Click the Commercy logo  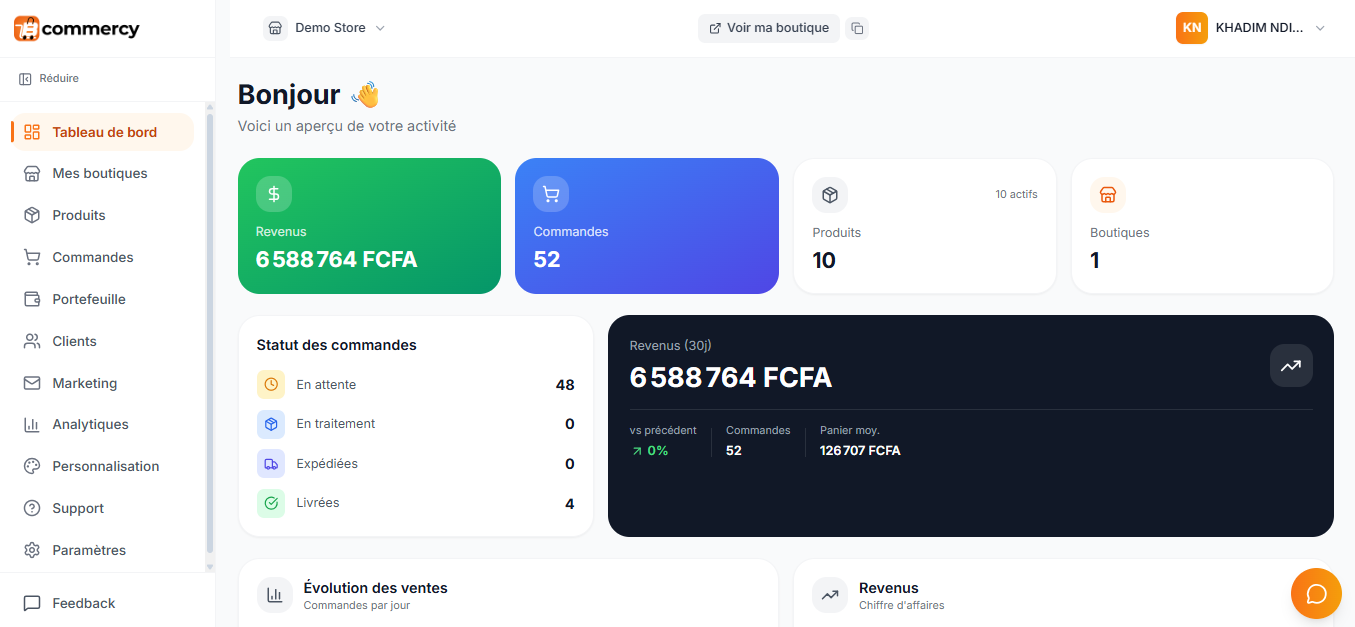(77, 29)
